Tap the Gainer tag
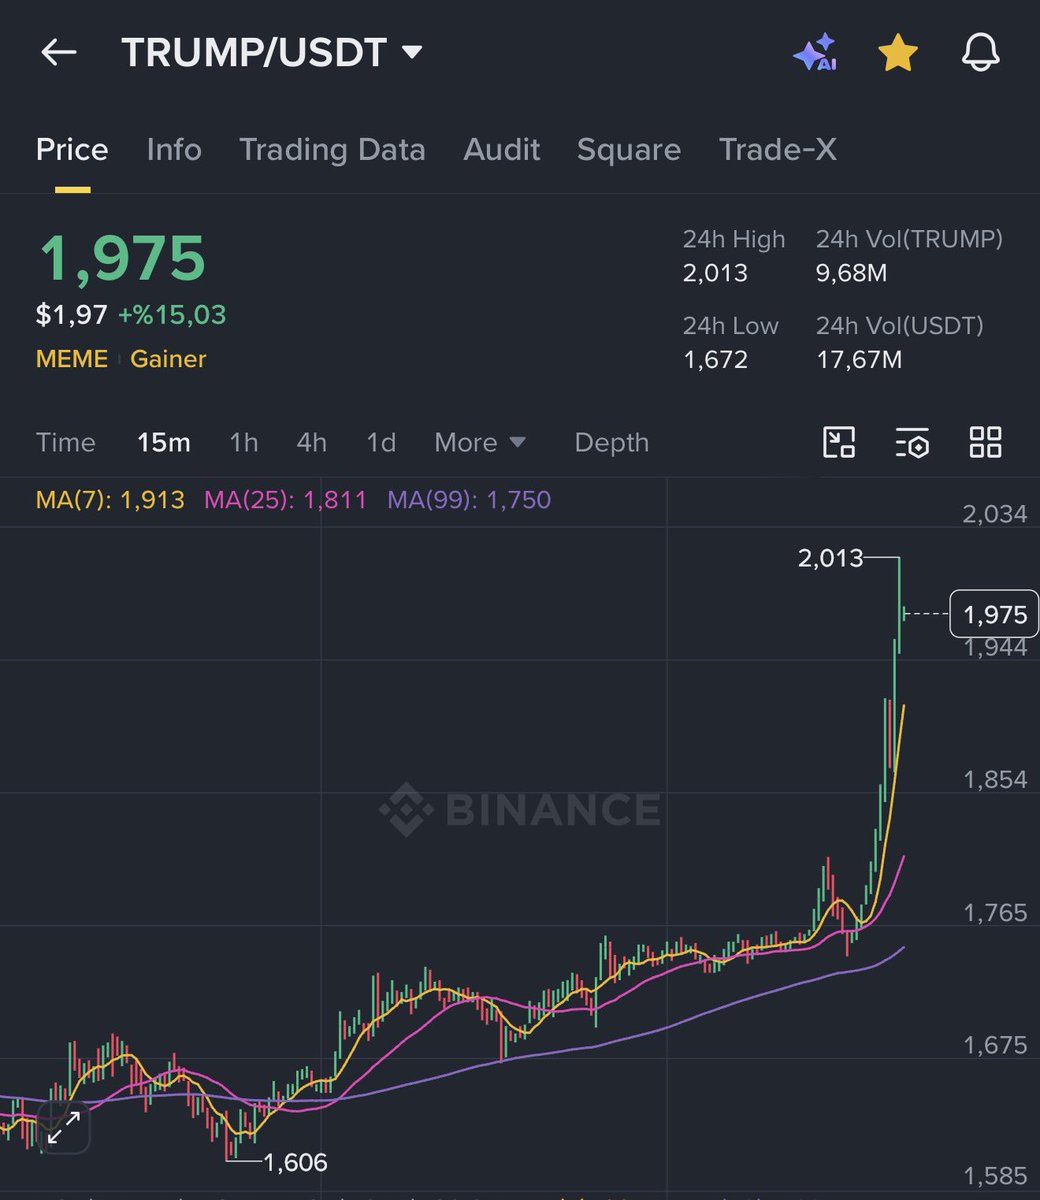The image size is (1040, 1200). click(168, 359)
